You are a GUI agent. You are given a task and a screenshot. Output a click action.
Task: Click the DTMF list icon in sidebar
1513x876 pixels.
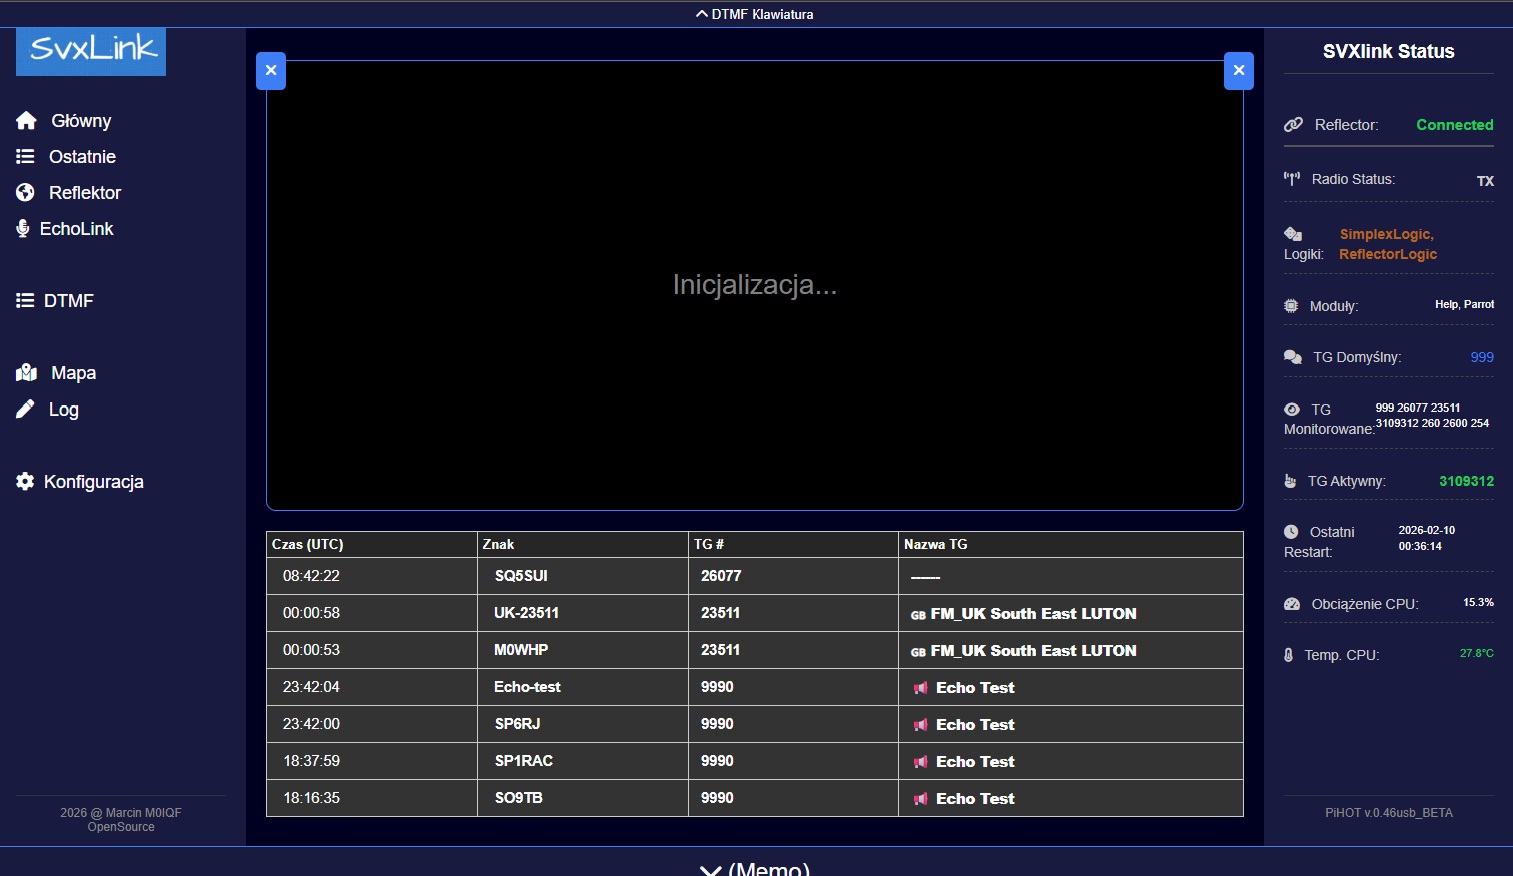tap(25, 301)
